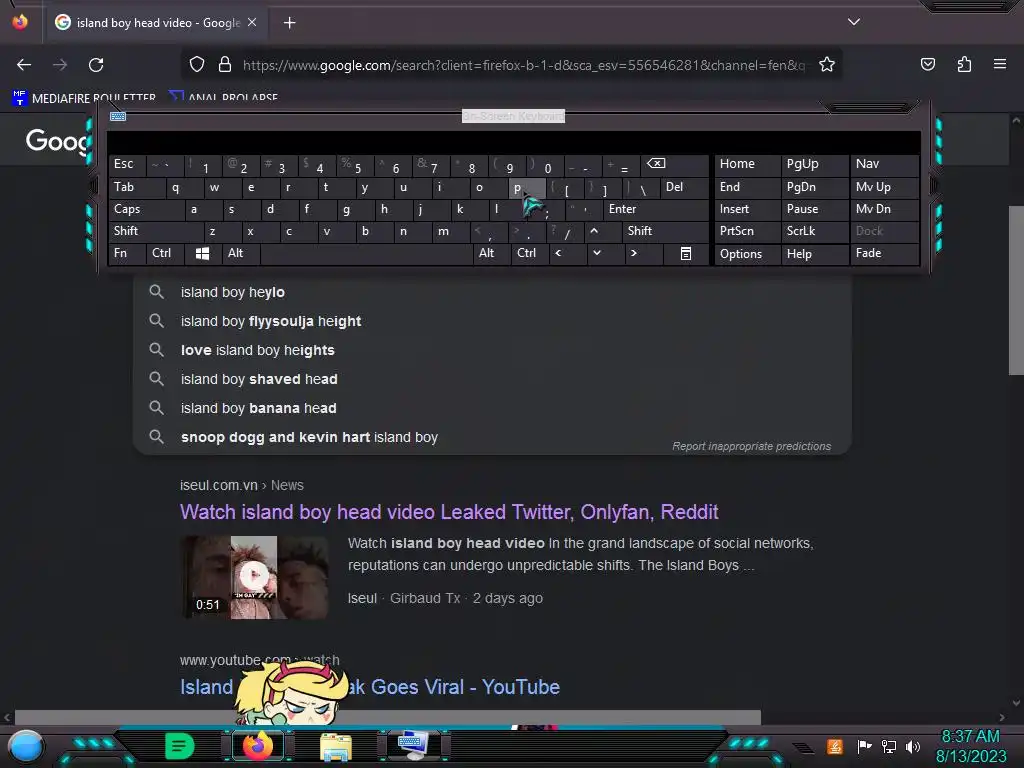Select the island boy head video tab
This screenshot has width=1024, height=768.
157,23
